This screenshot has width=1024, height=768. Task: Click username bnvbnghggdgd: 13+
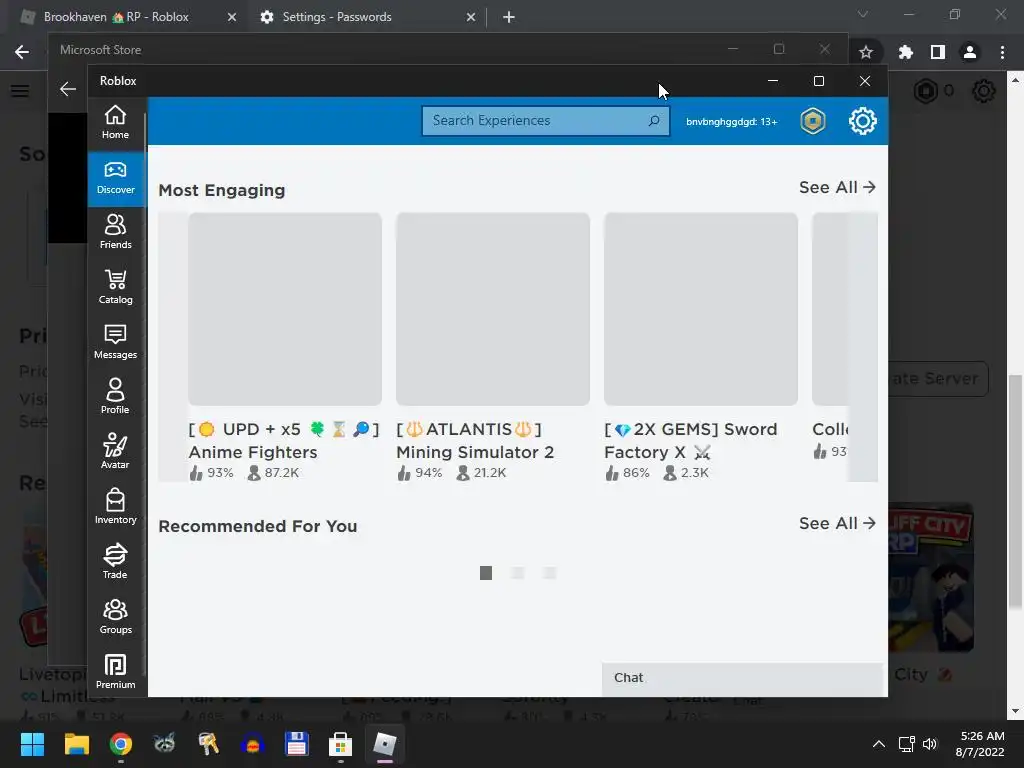[731, 121]
